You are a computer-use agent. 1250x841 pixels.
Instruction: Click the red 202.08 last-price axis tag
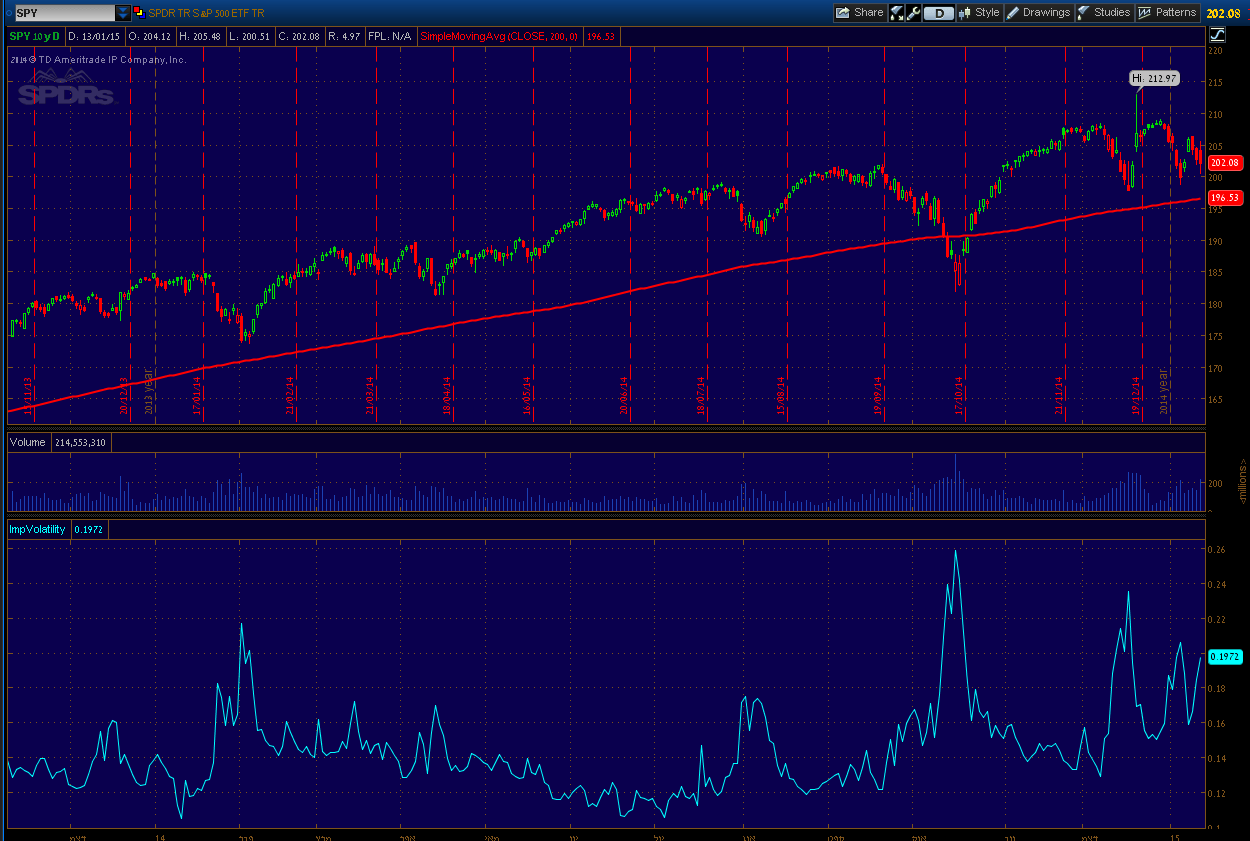pos(1224,162)
